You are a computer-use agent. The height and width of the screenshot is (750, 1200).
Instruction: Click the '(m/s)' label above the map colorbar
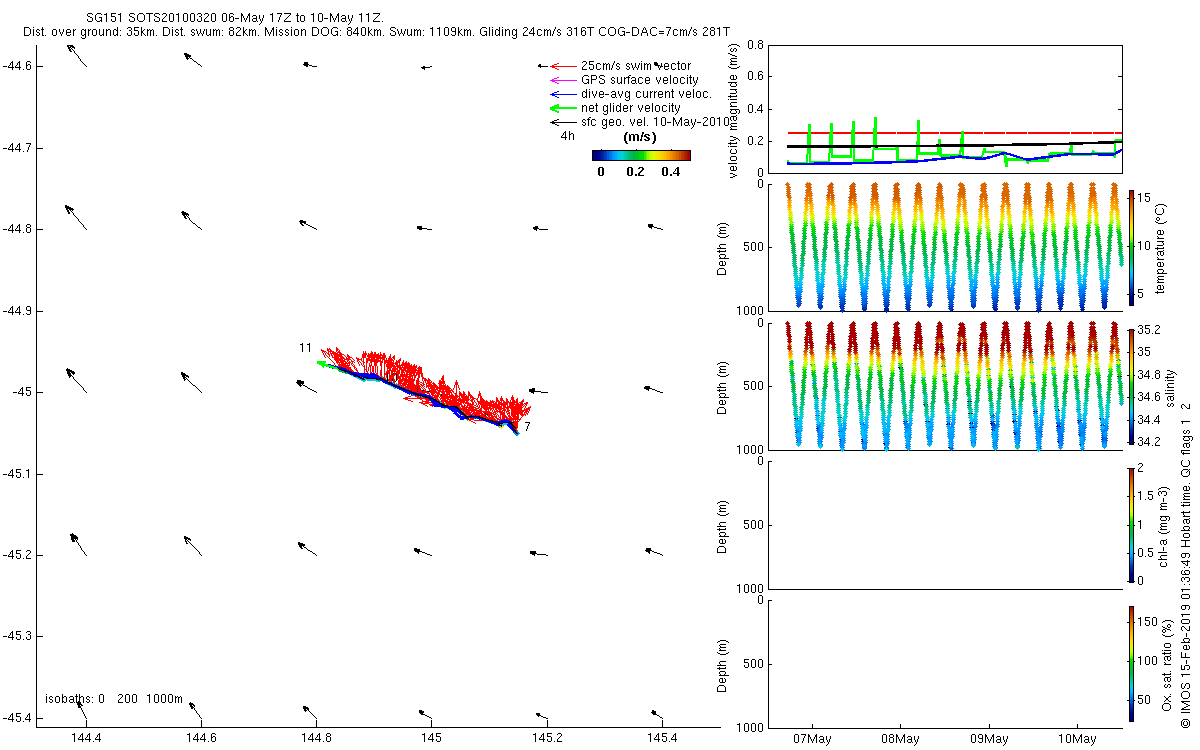tap(640, 136)
